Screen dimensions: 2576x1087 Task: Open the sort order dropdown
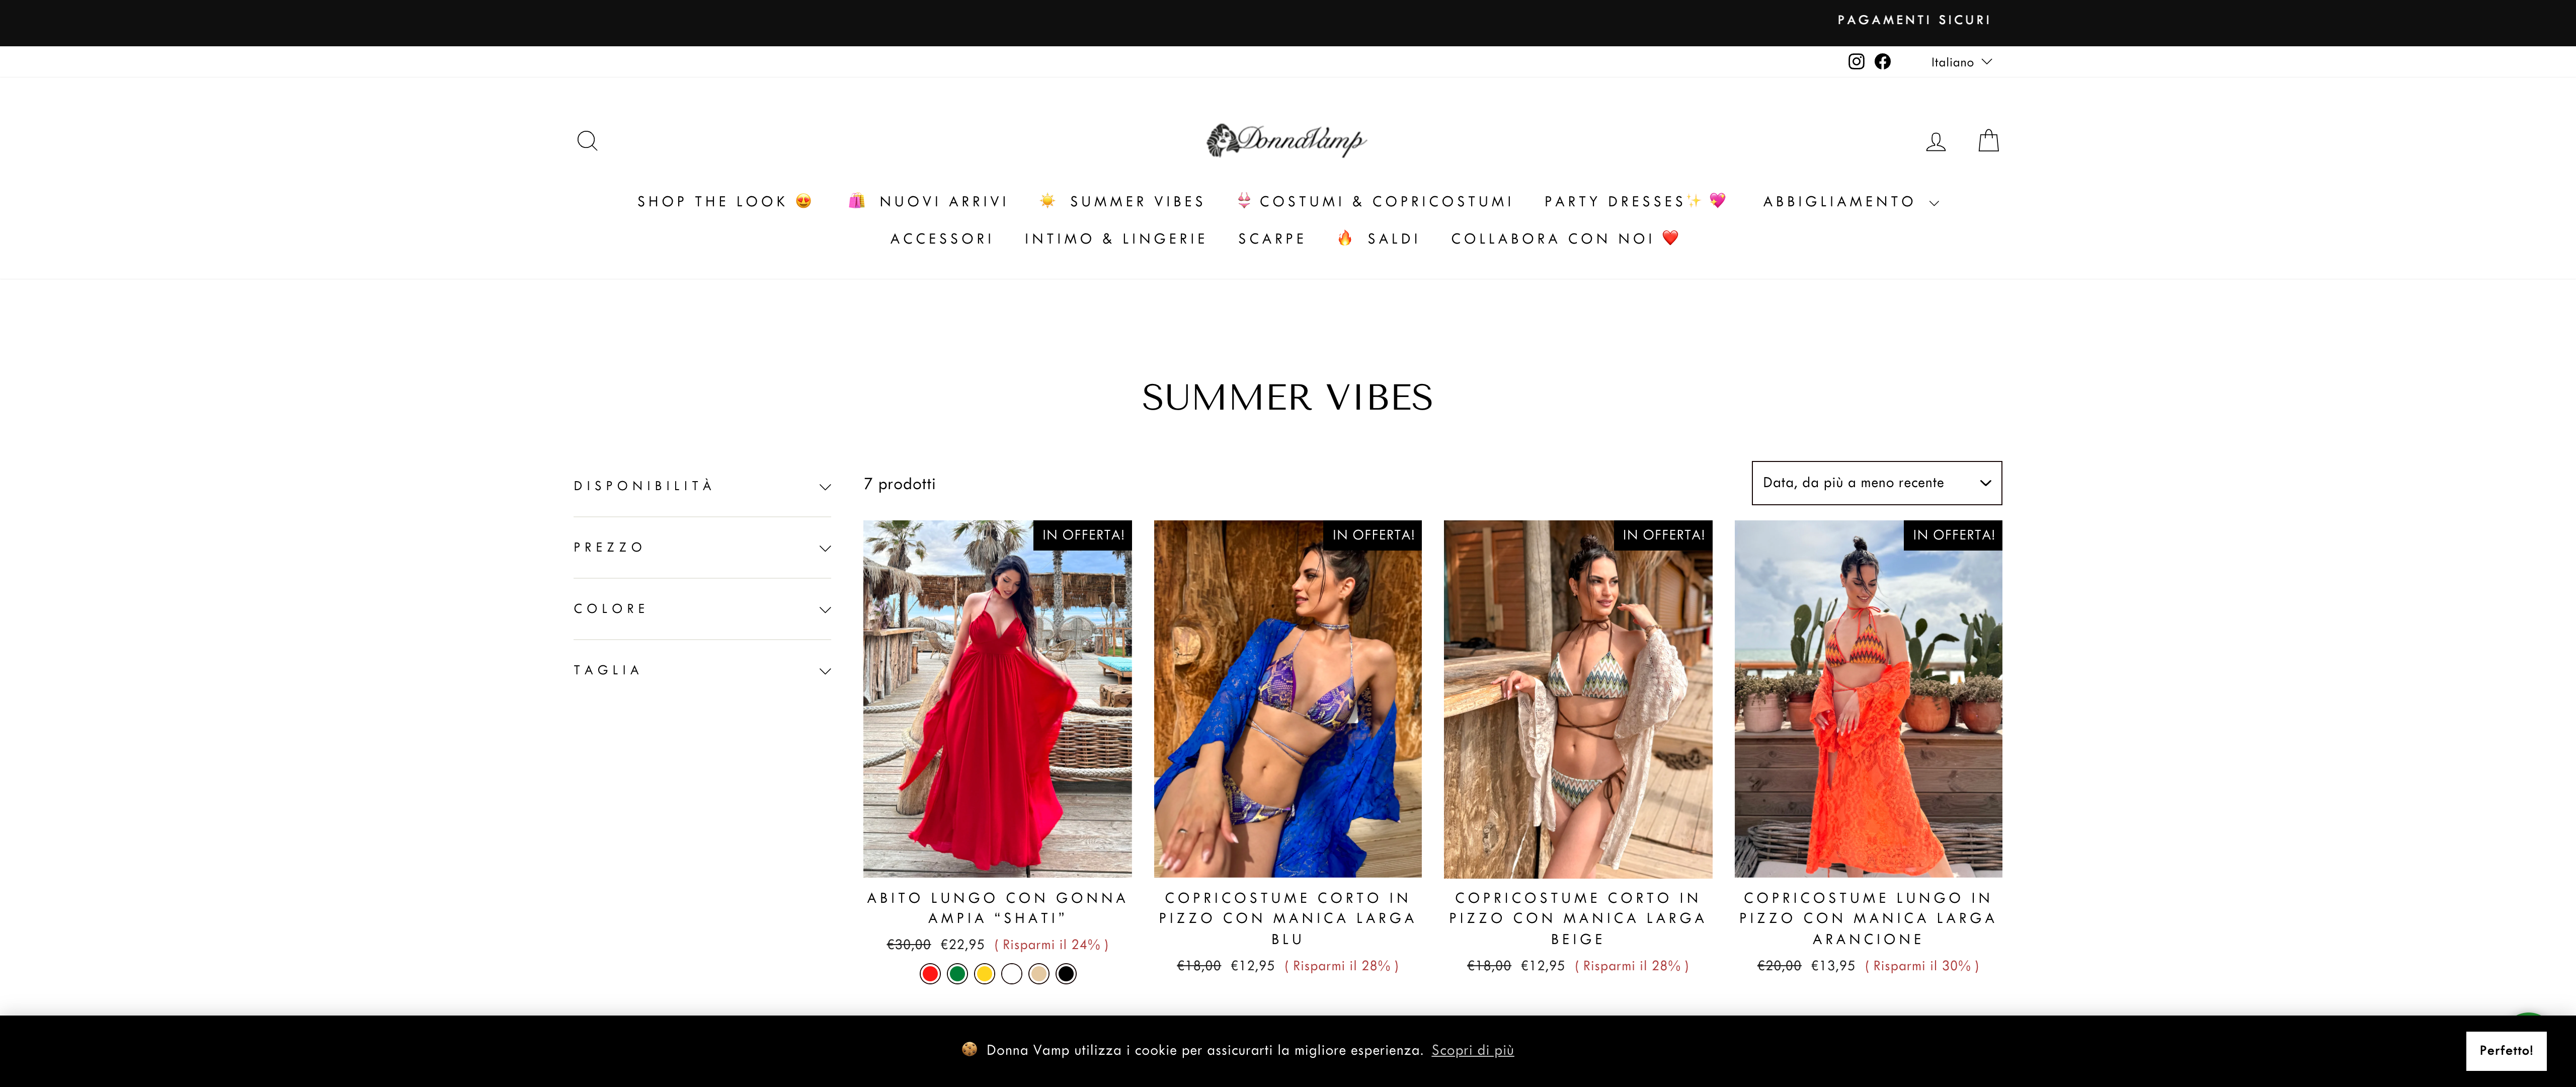1876,483
